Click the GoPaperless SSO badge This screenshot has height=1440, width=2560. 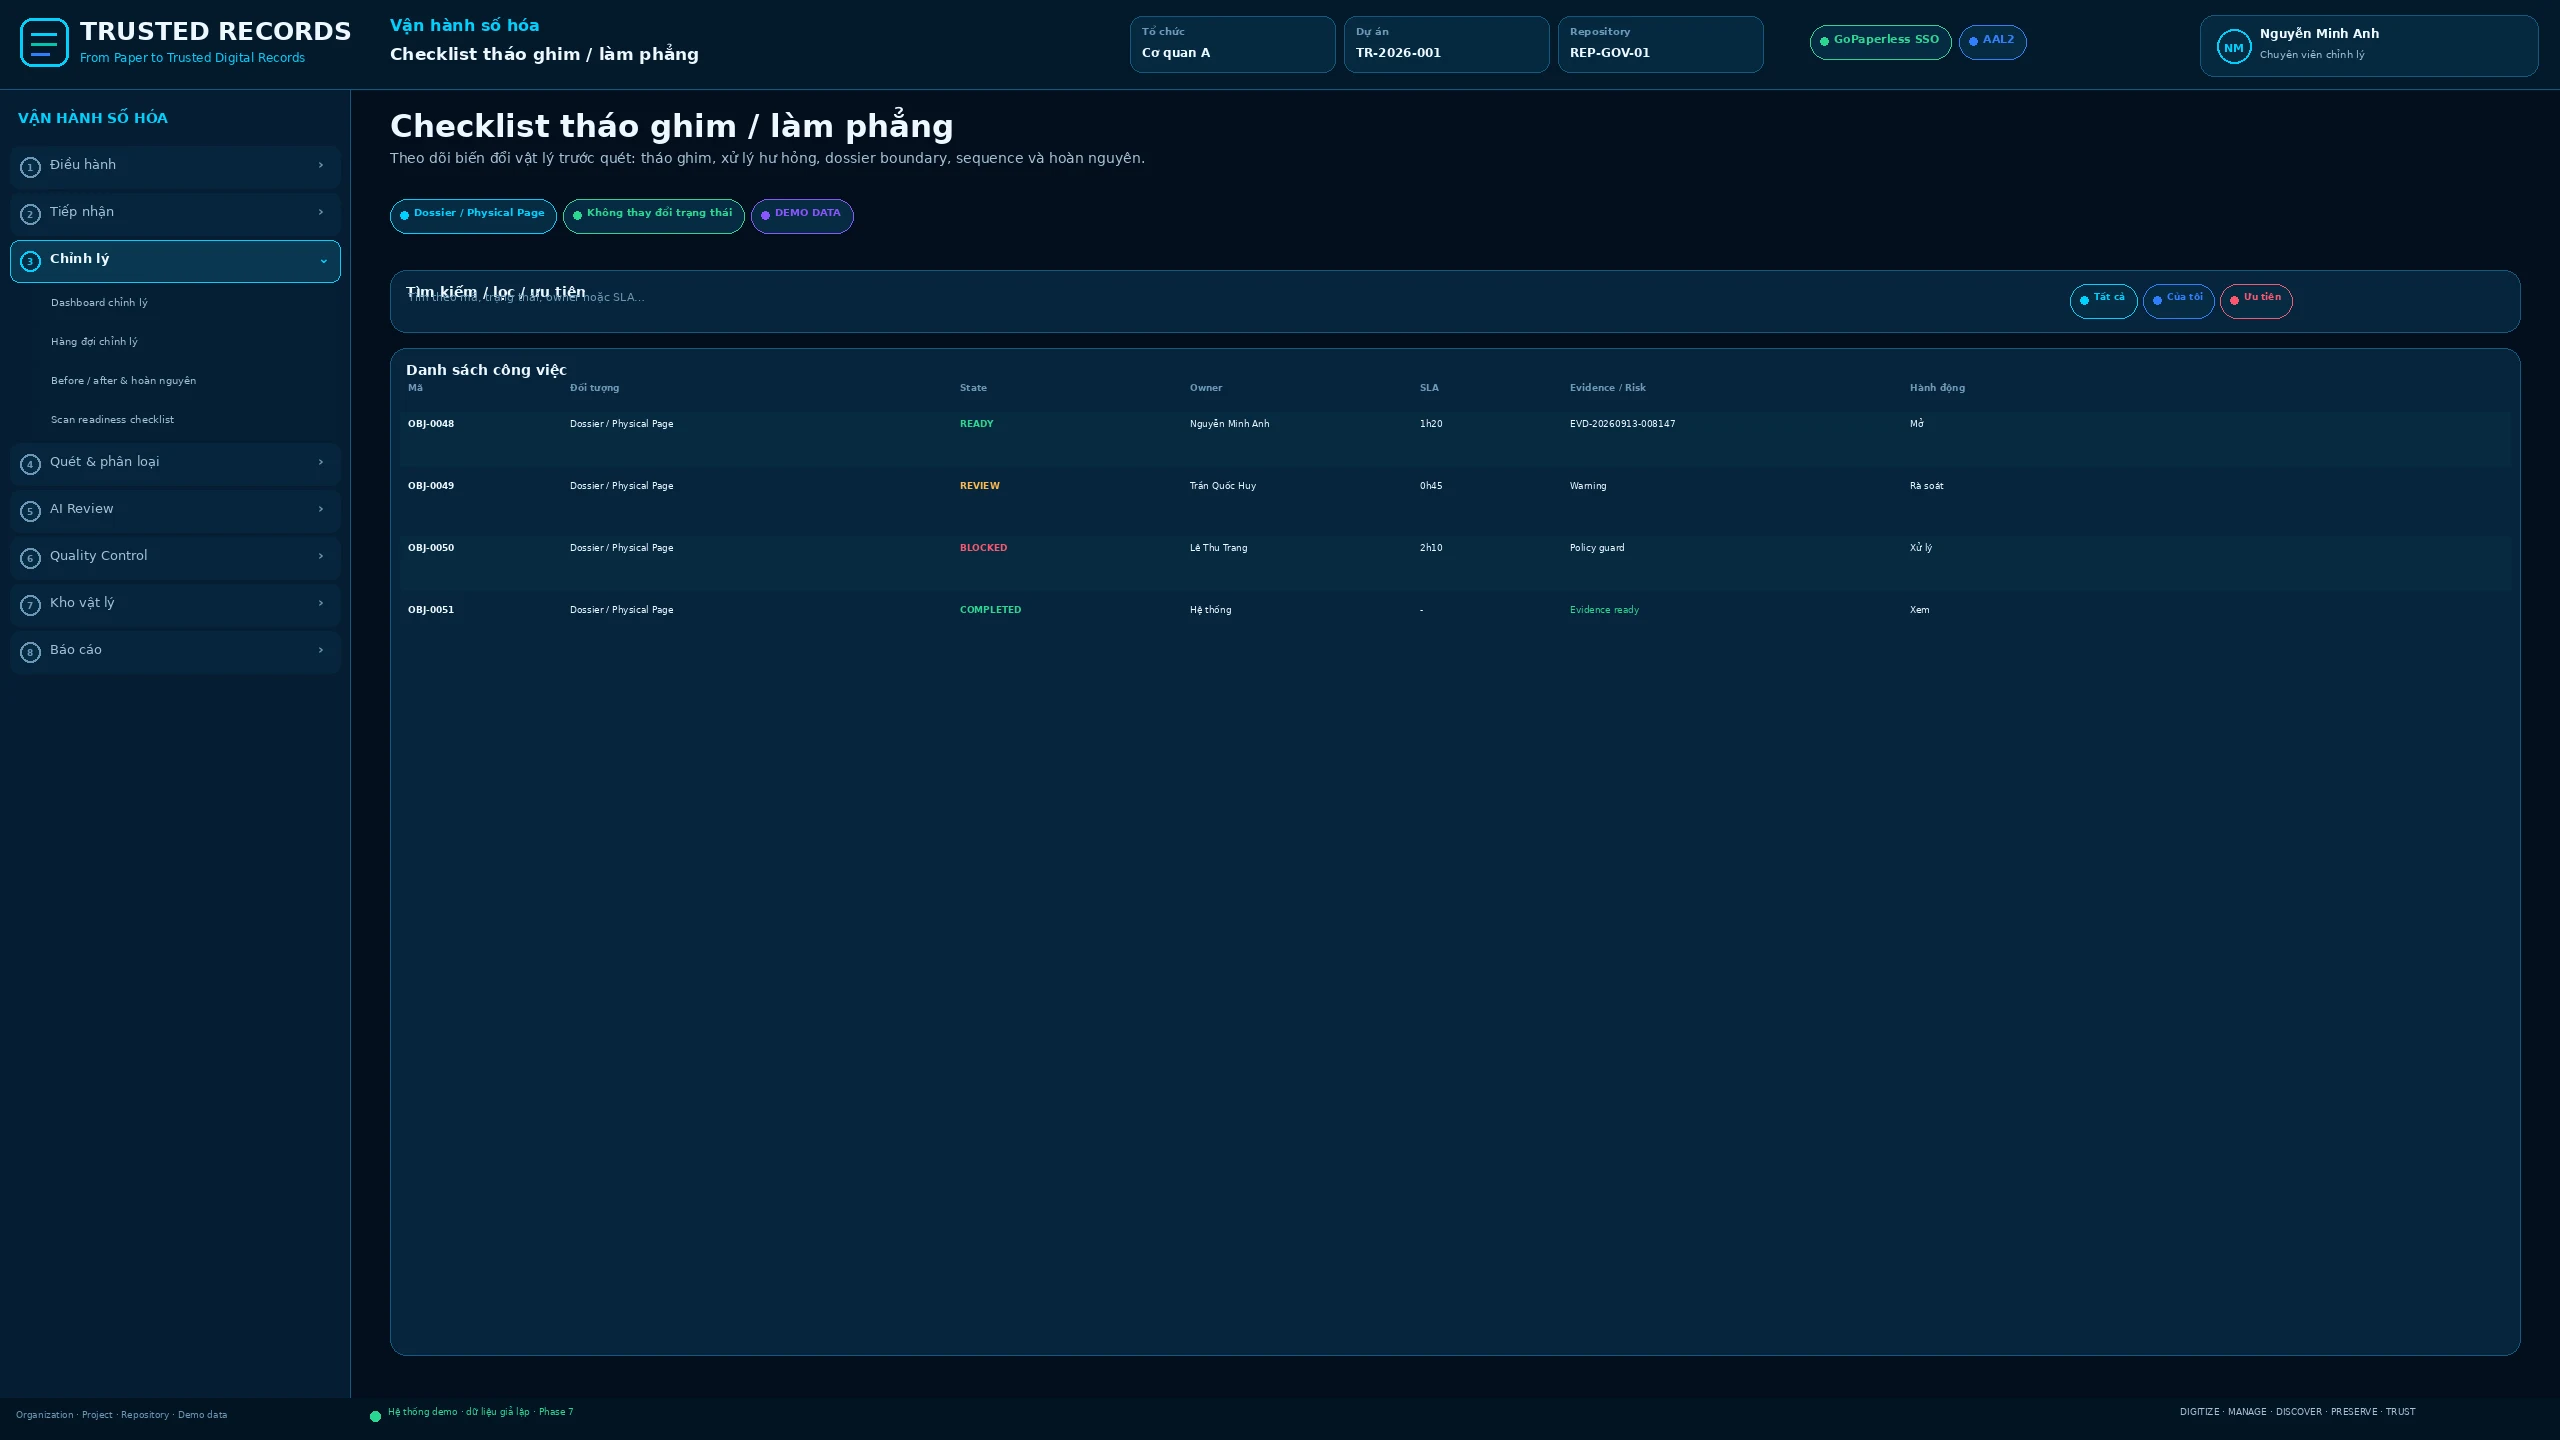(1880, 42)
